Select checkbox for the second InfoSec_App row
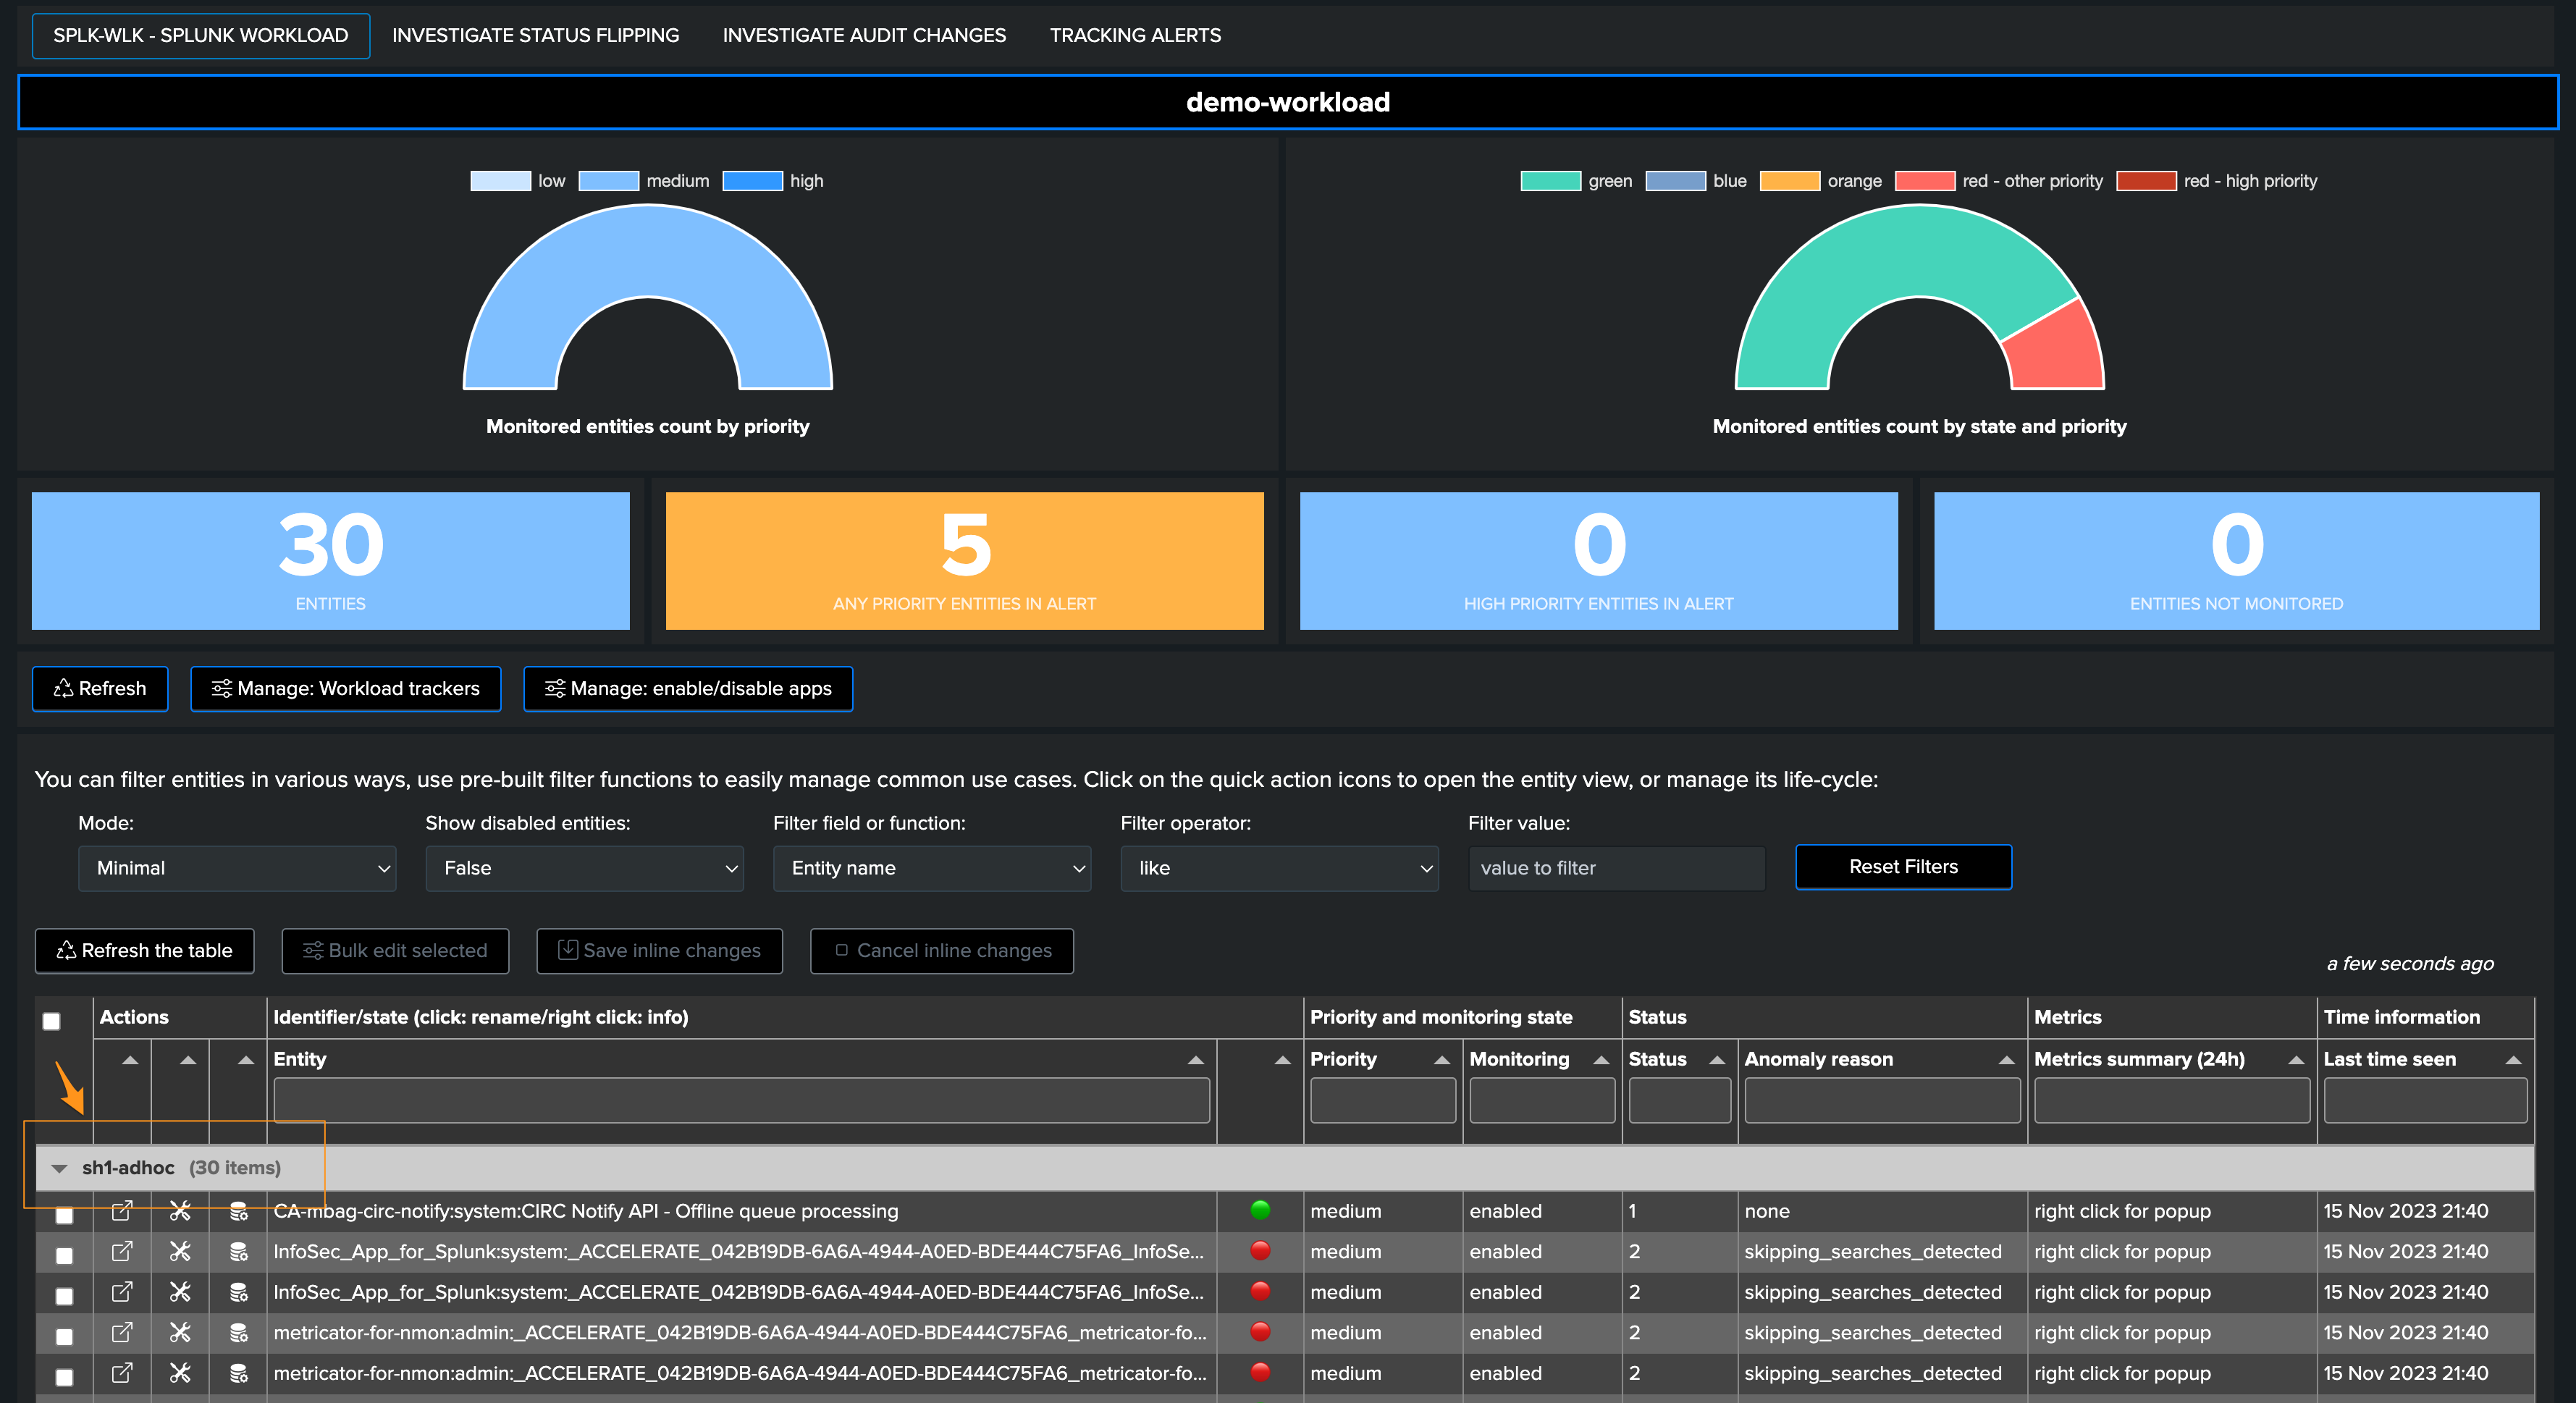This screenshot has height=1403, width=2576. click(x=64, y=1296)
